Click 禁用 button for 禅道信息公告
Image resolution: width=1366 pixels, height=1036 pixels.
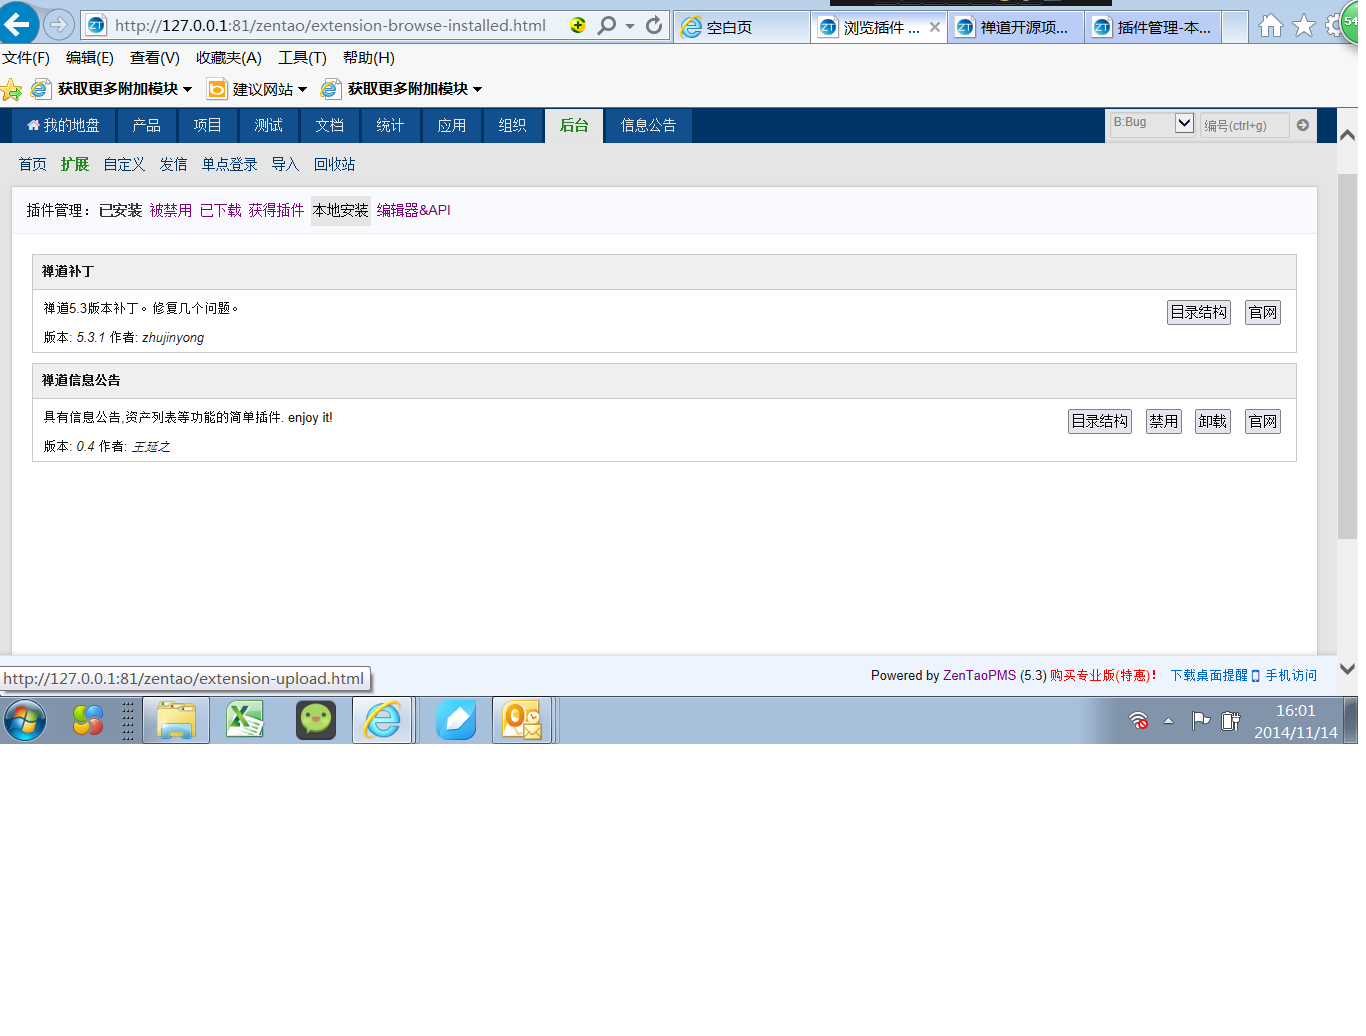[1163, 421]
